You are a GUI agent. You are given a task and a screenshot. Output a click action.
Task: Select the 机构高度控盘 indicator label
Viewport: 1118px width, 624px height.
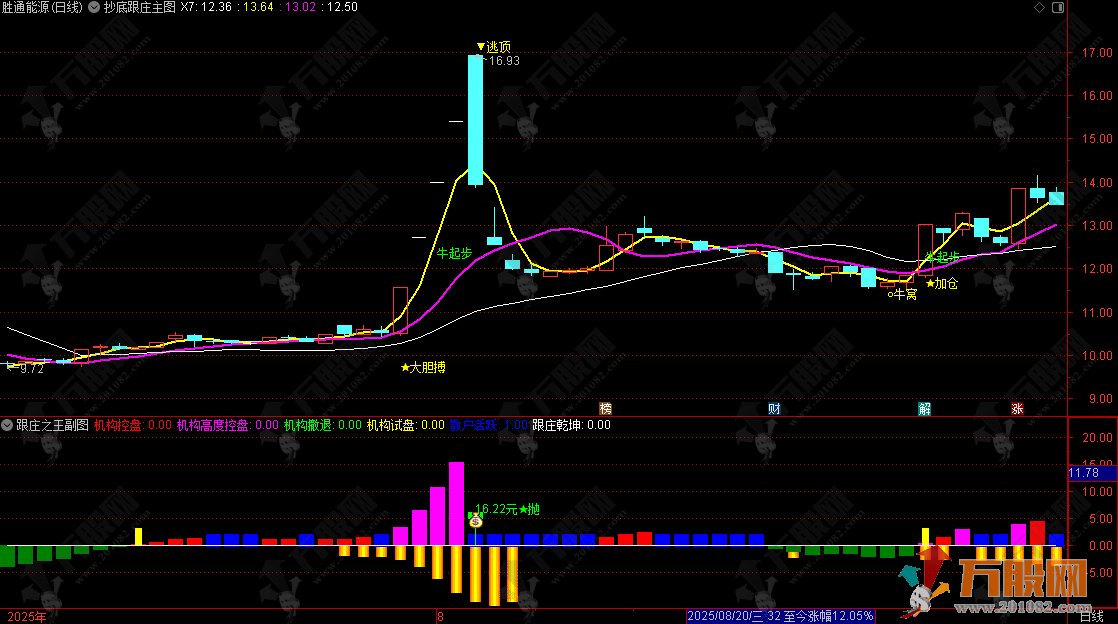[x=214, y=425]
